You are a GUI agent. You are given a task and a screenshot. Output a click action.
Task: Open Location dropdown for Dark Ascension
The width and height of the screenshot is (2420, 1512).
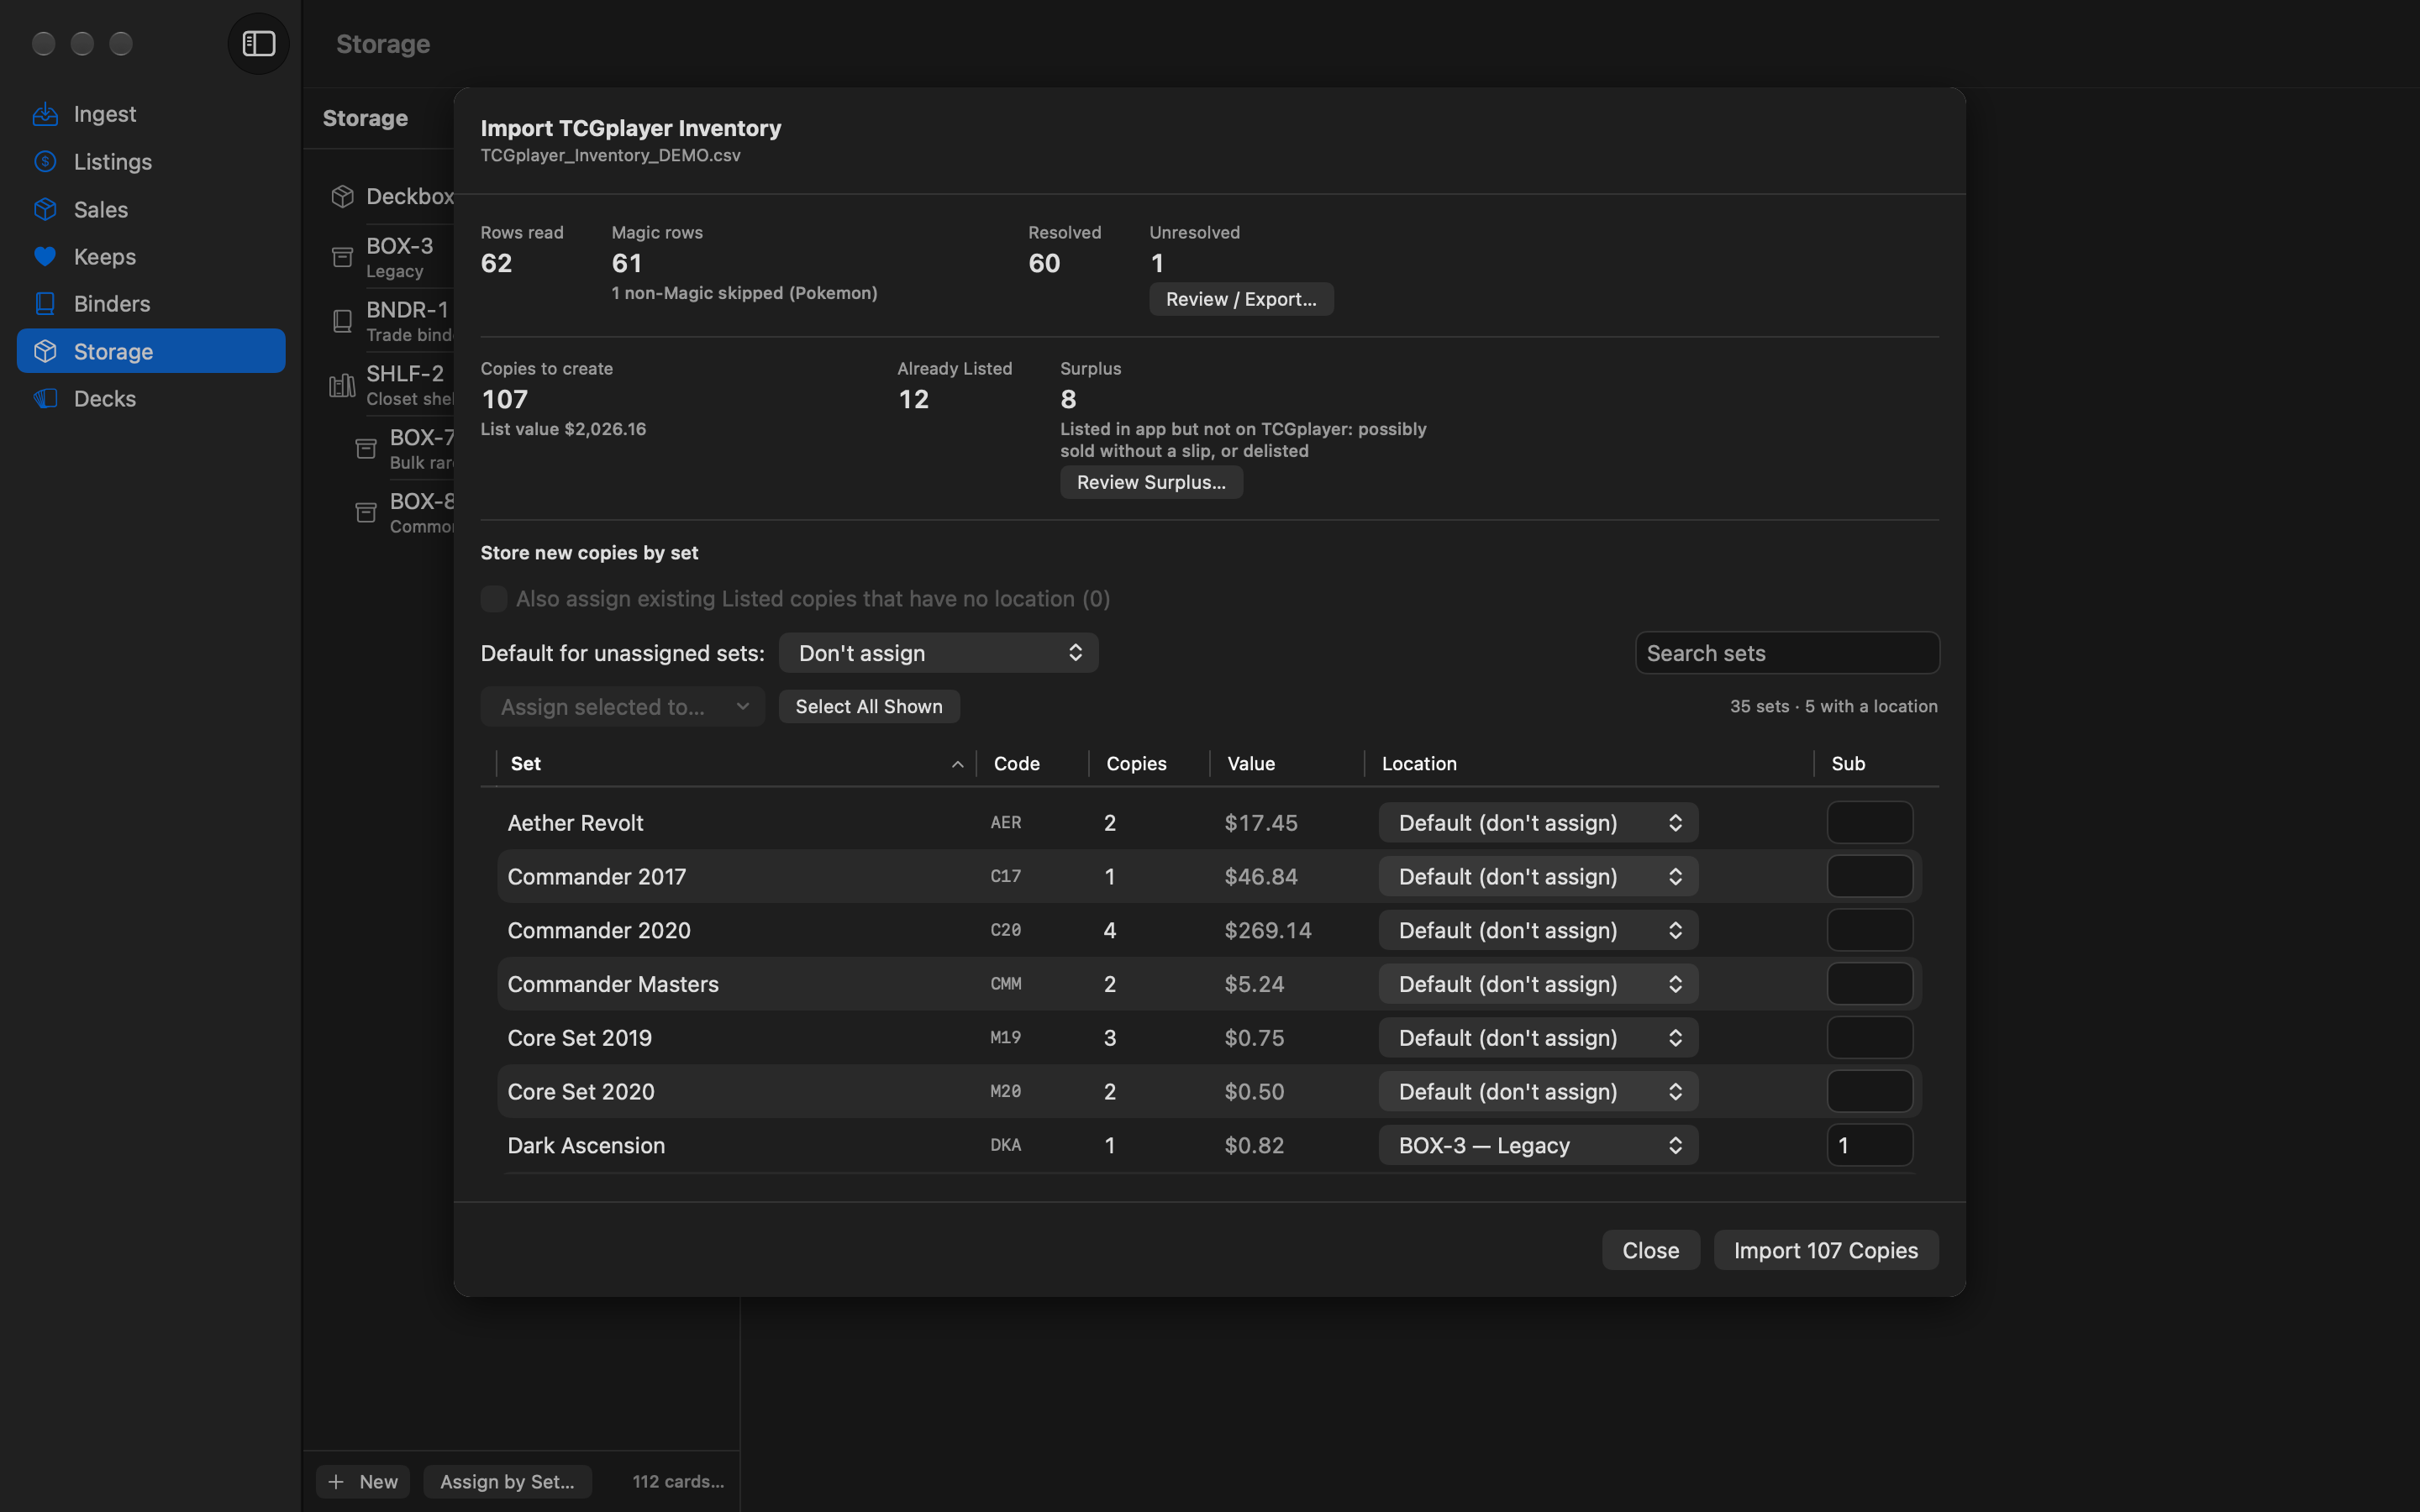(x=1538, y=1145)
